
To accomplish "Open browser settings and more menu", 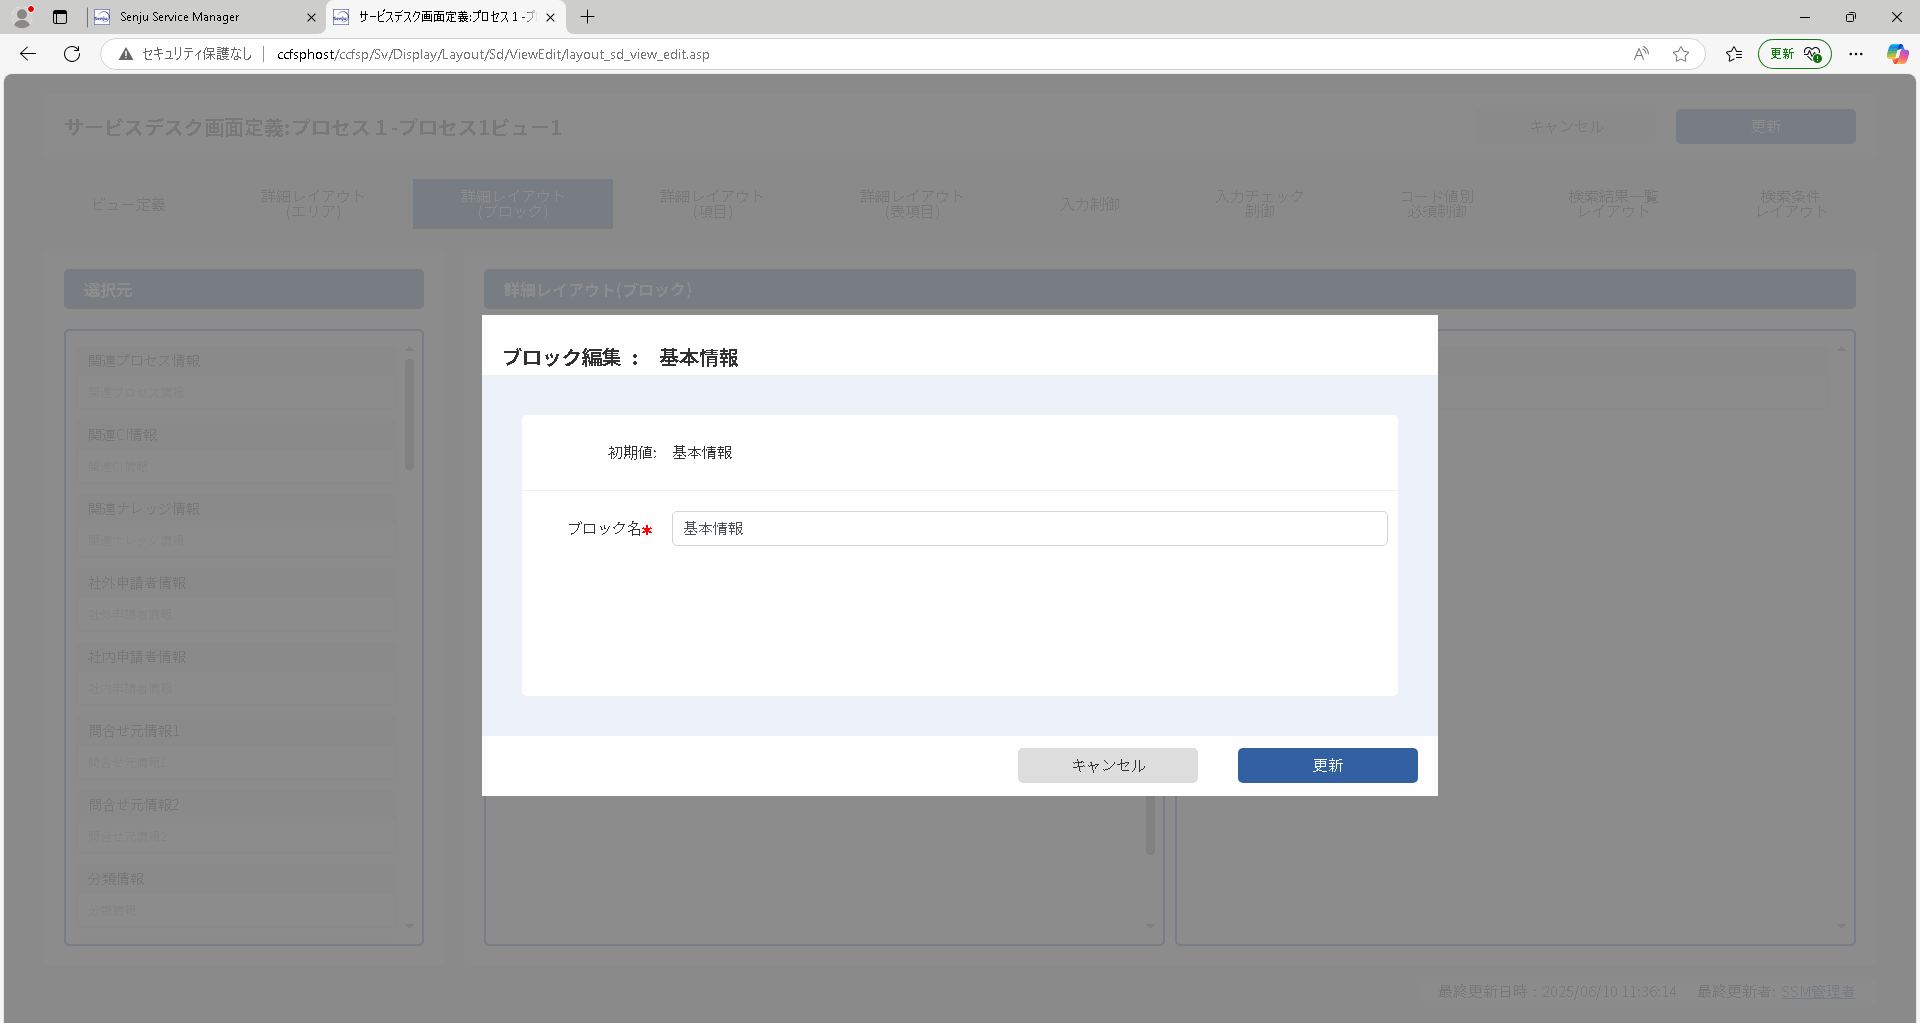I will tap(1856, 54).
